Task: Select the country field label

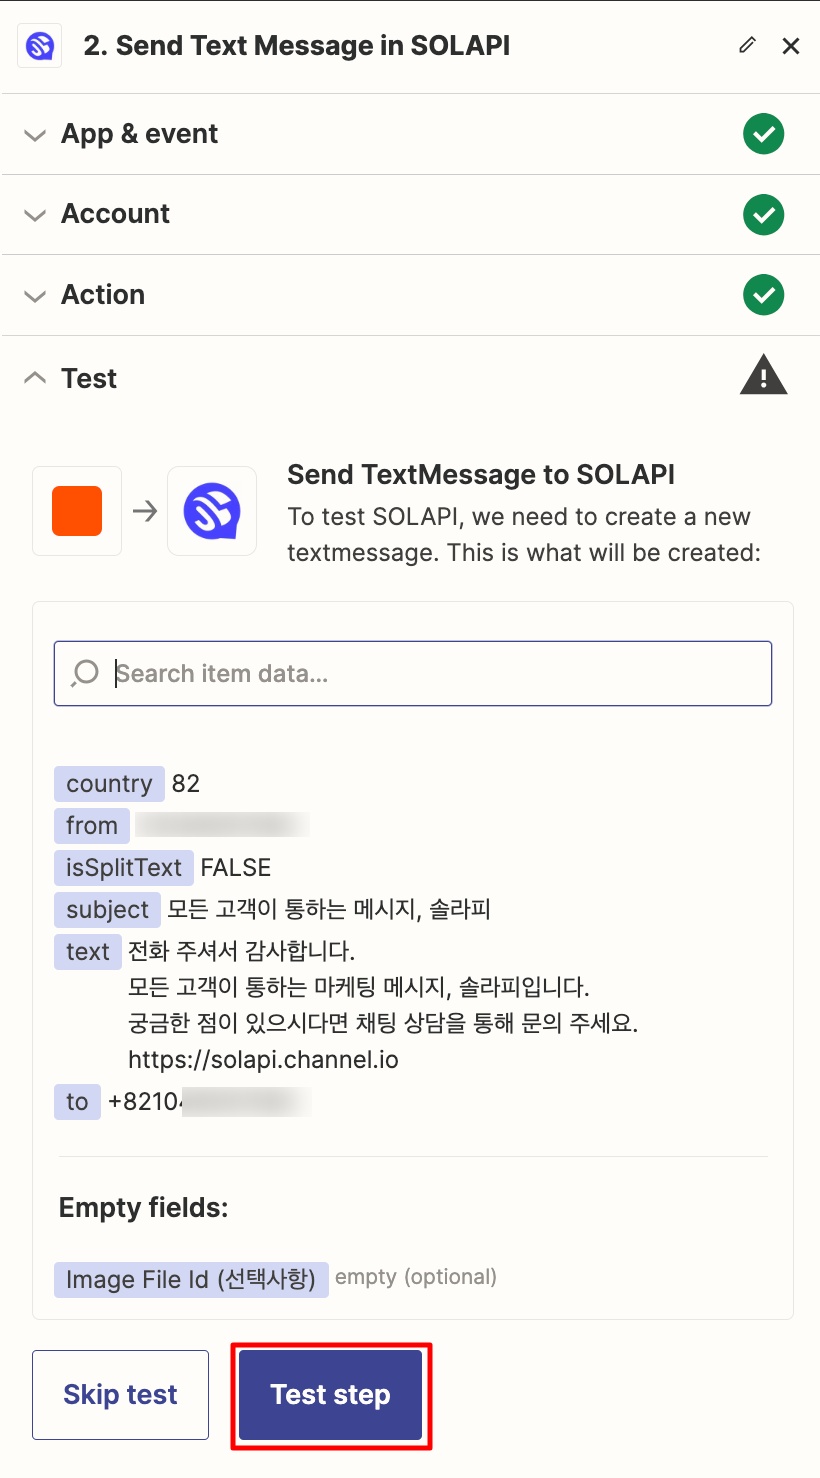Action: pos(109,783)
